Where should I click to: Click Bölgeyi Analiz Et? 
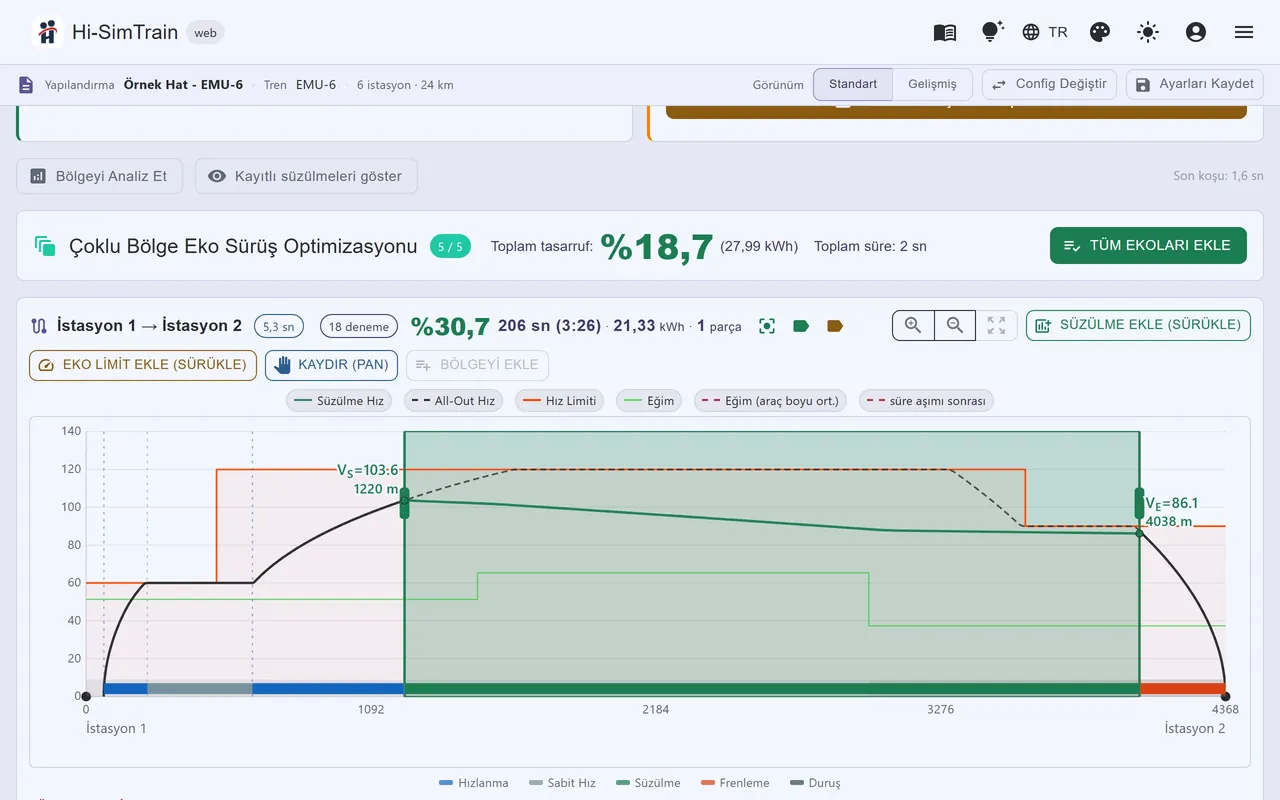tap(100, 176)
